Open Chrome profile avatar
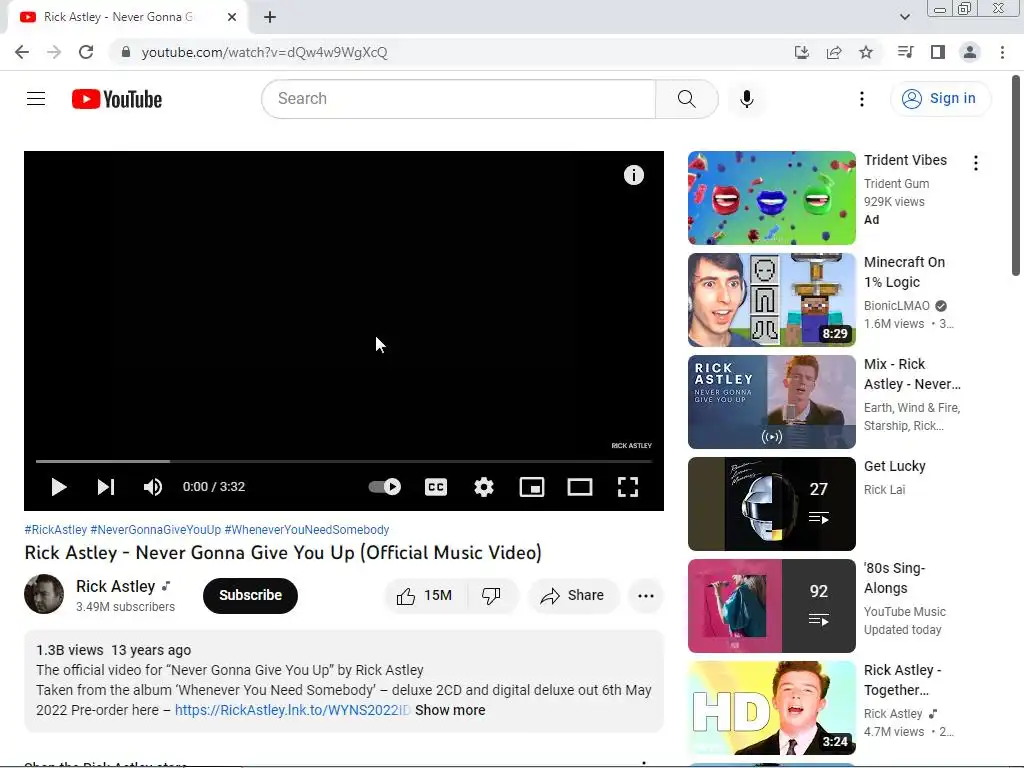 coord(970,52)
